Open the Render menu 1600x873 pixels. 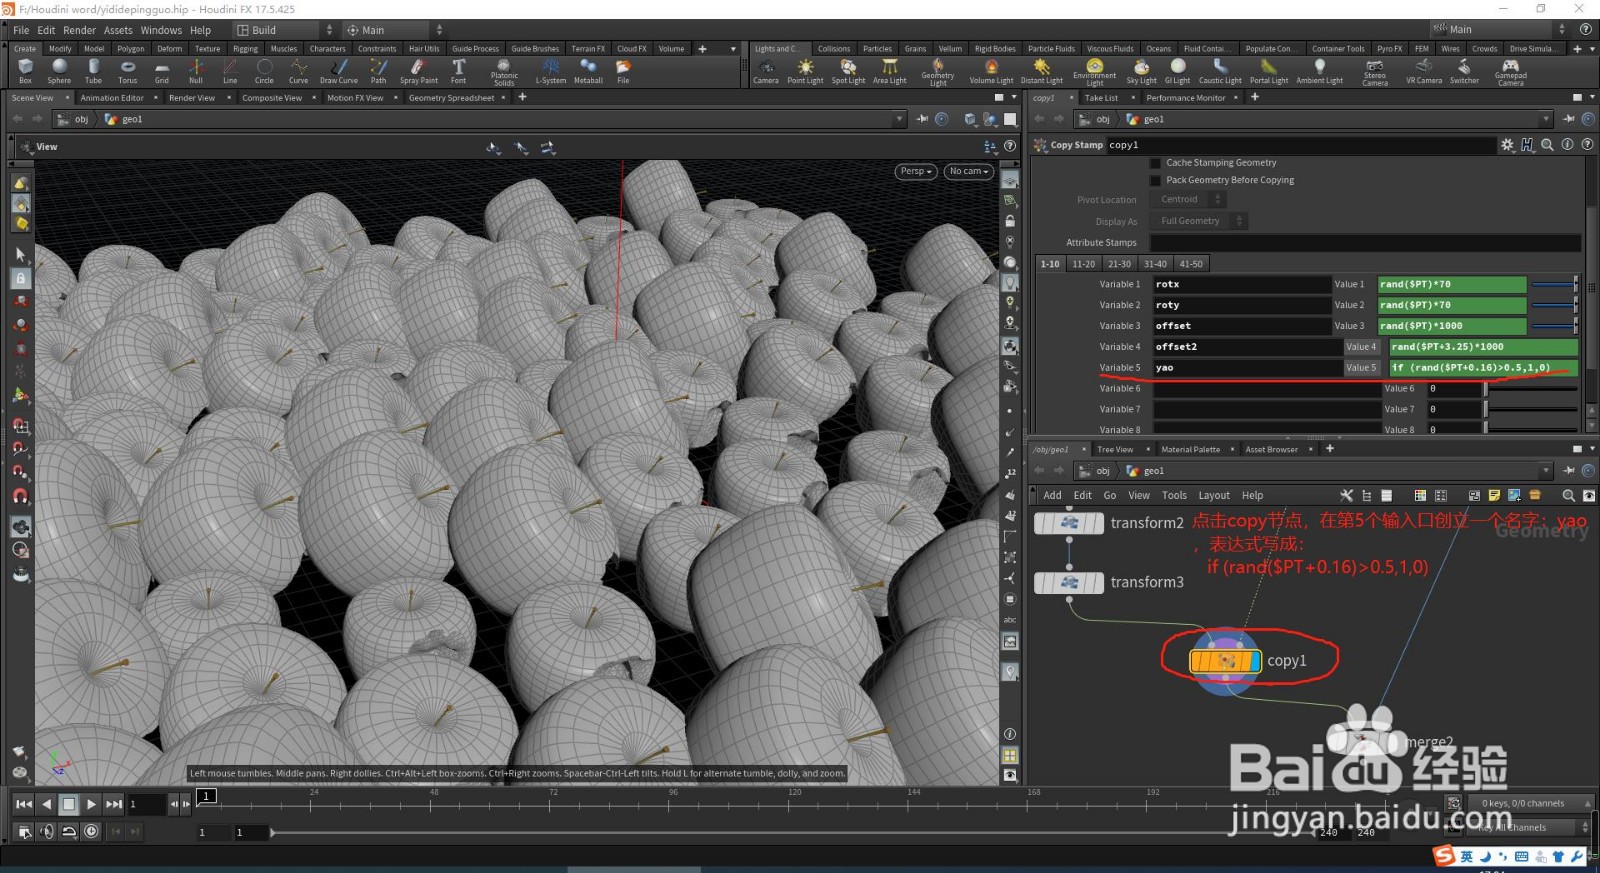click(x=80, y=30)
